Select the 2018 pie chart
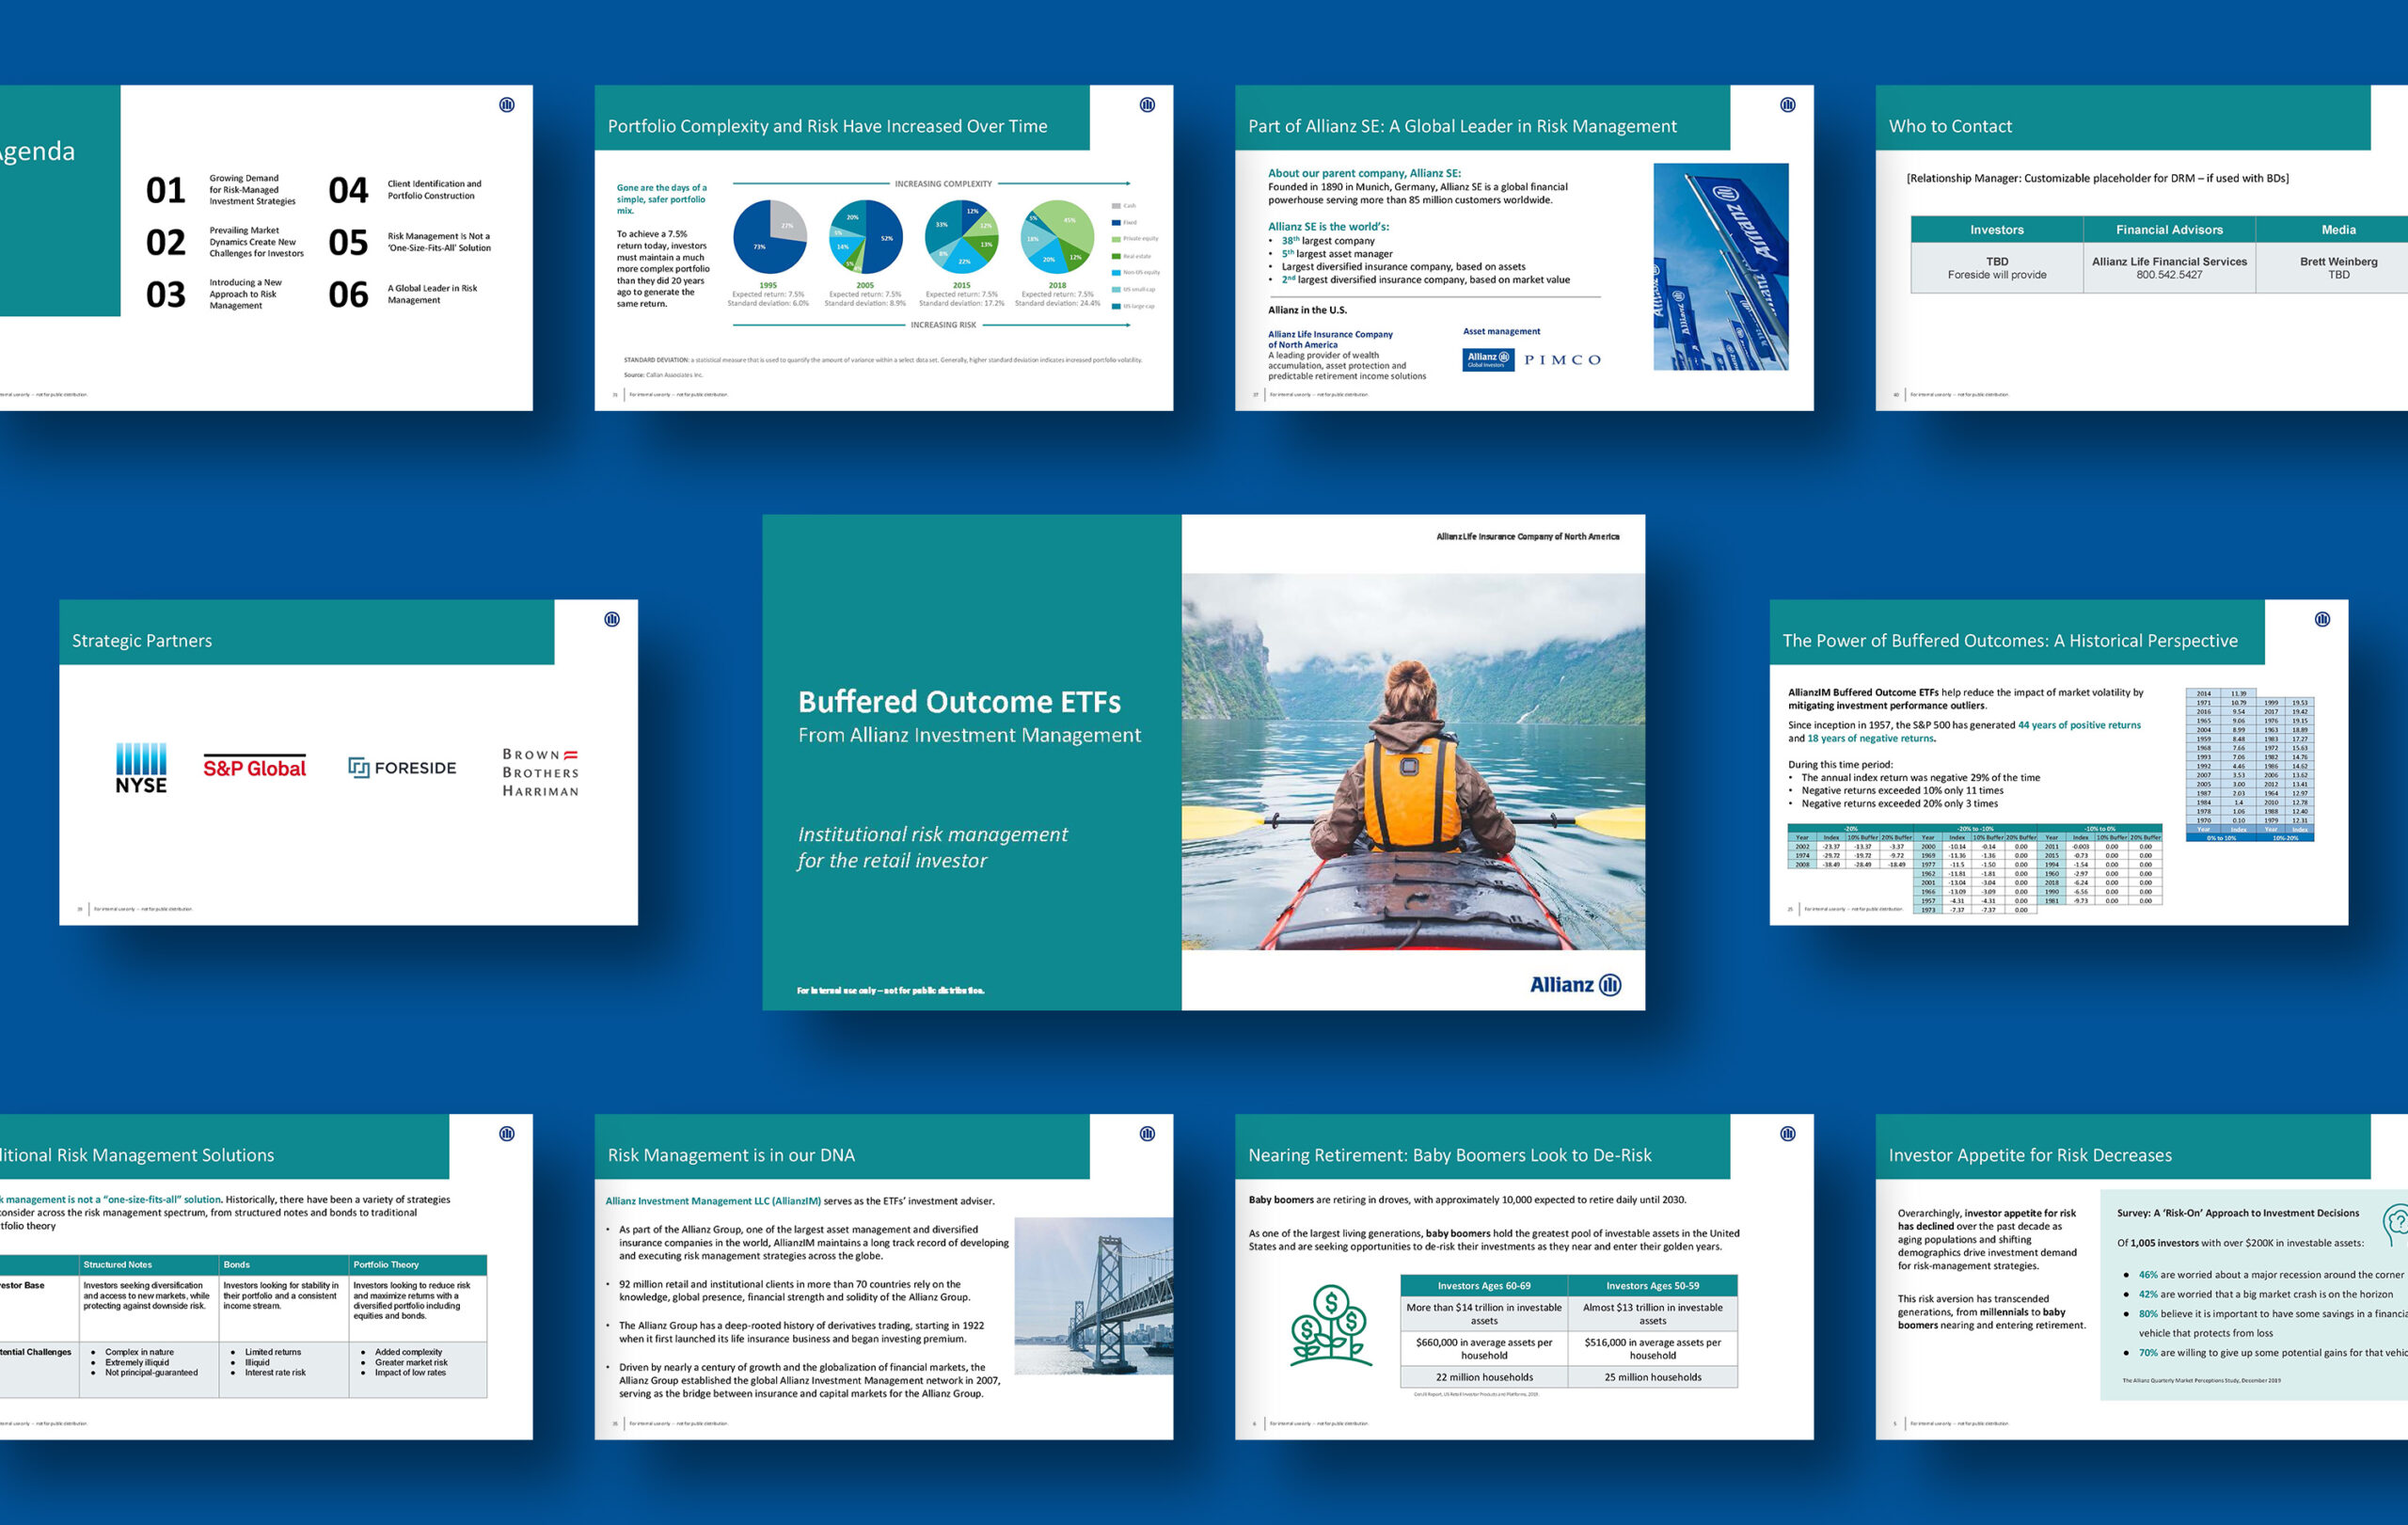2408x1525 pixels. point(1057,237)
